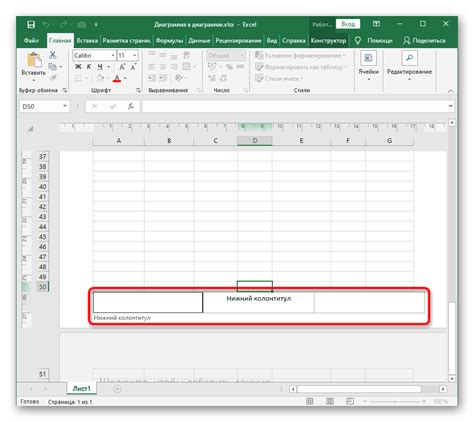This screenshot has height=422, width=474.
Task: Switch to Normal view icon in status bar
Action: 310,402
